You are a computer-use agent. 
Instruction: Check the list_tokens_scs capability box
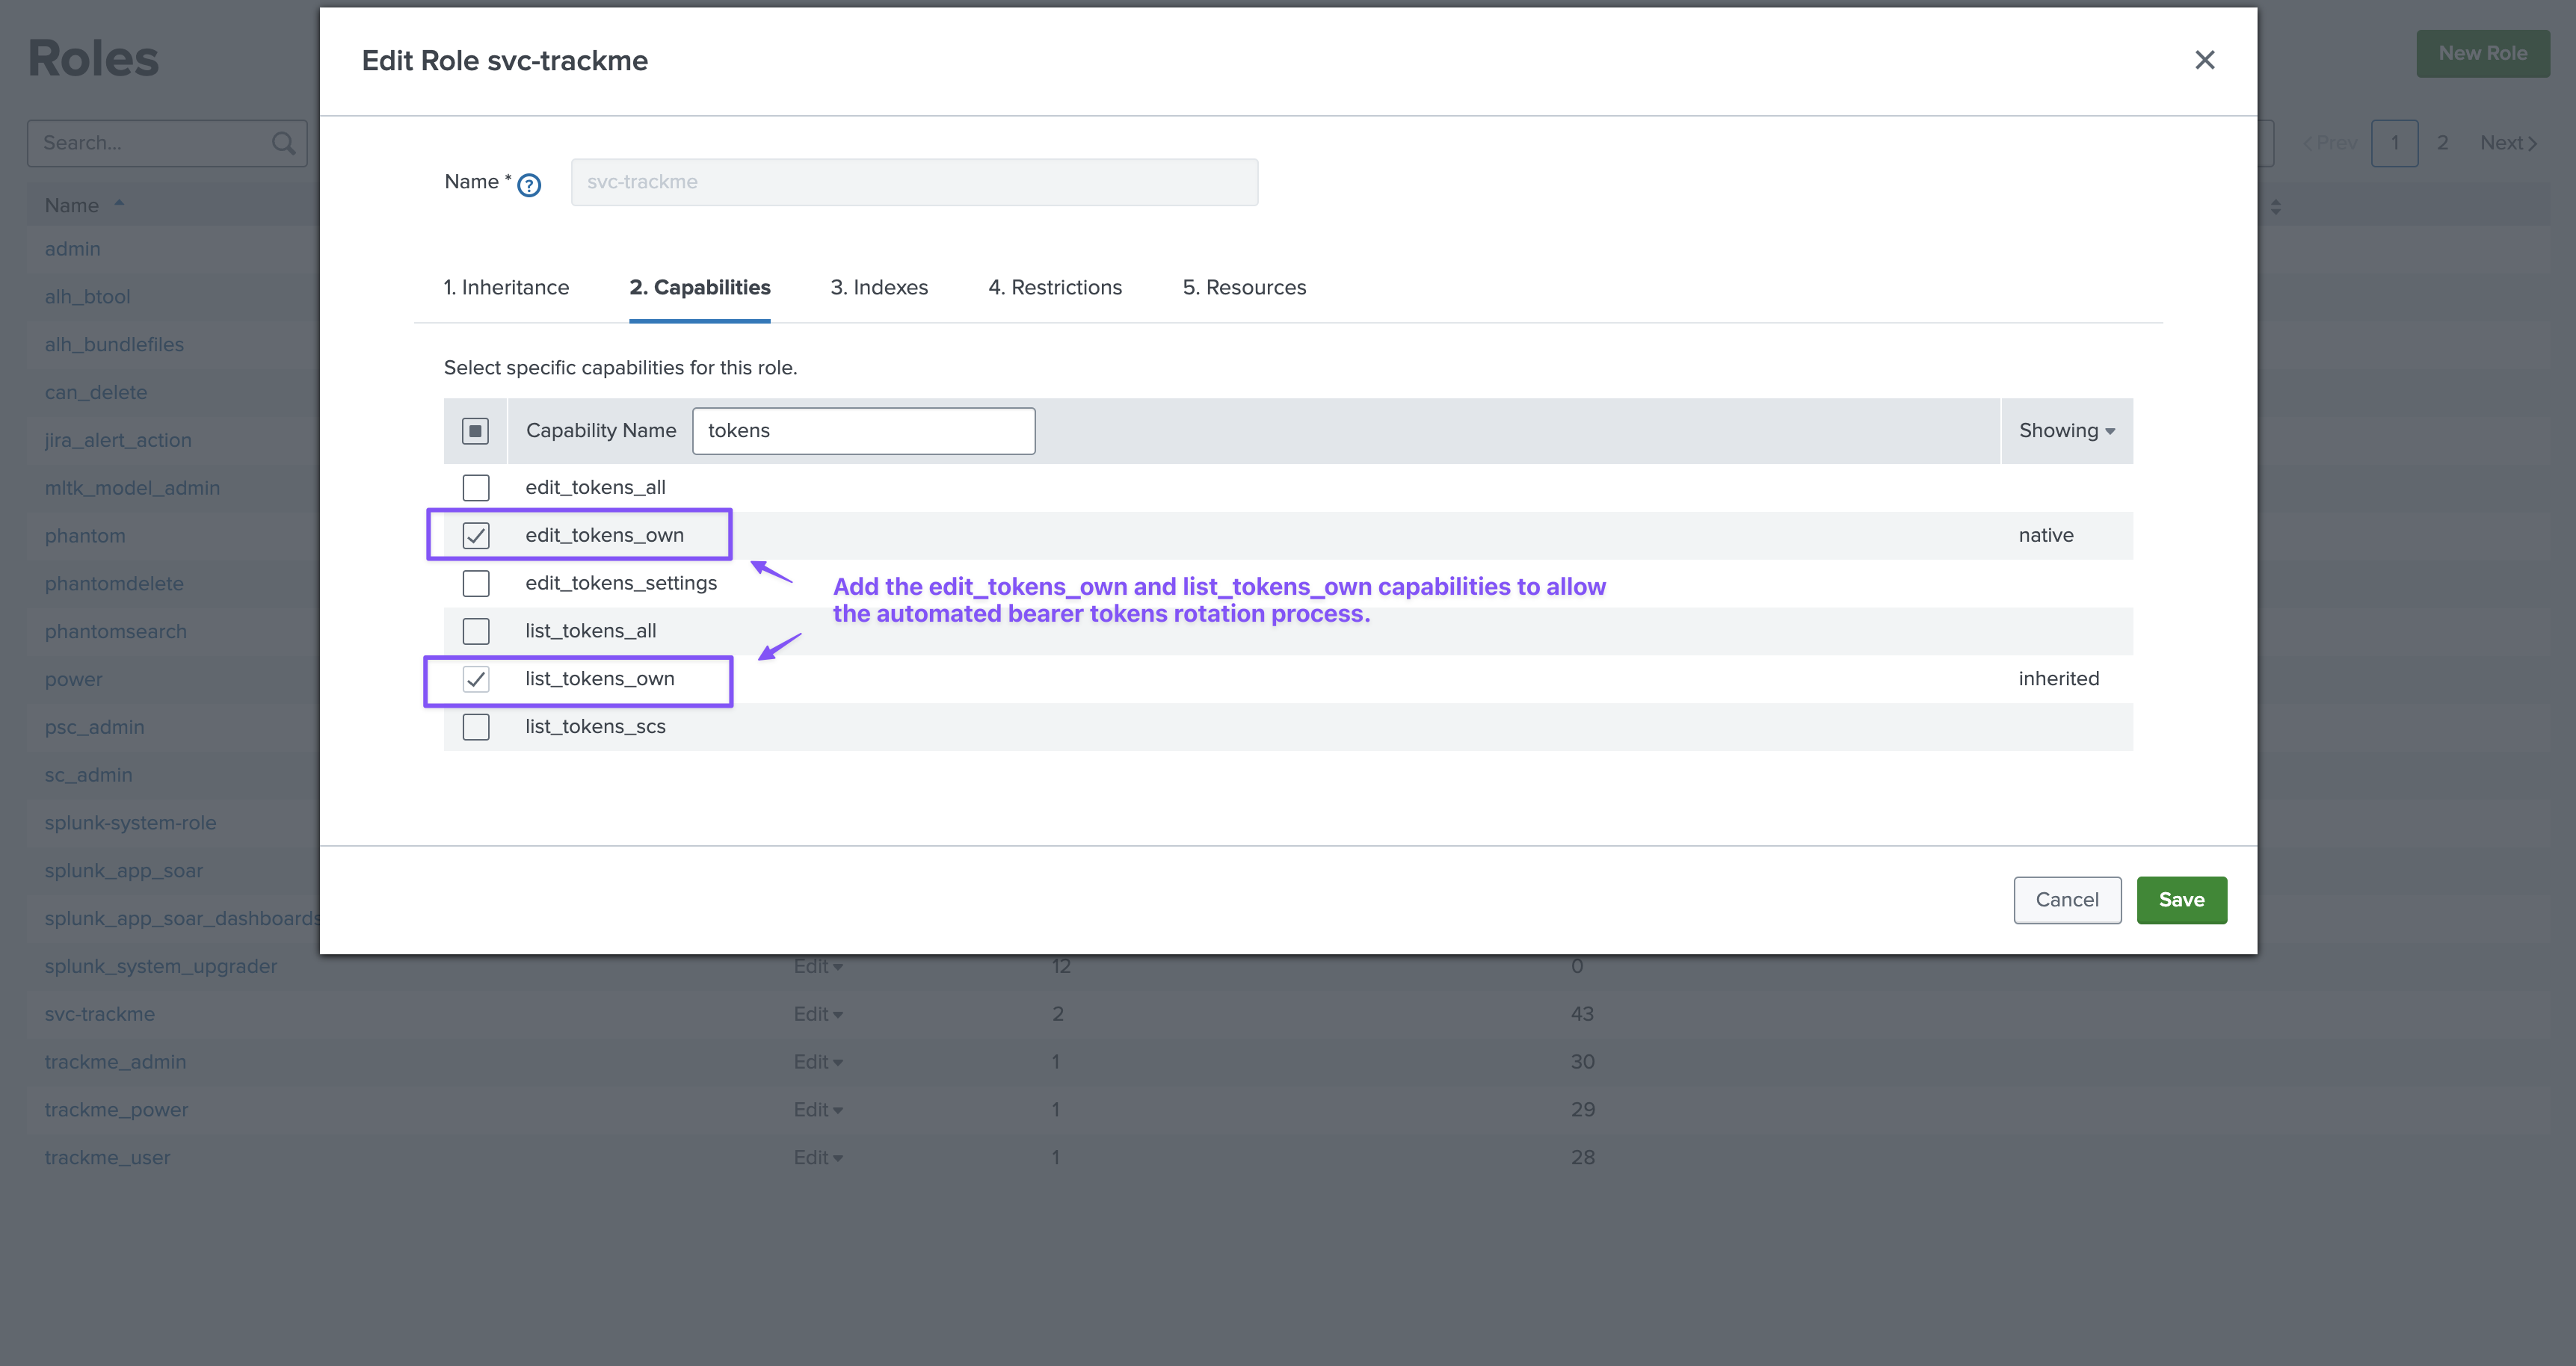point(476,727)
